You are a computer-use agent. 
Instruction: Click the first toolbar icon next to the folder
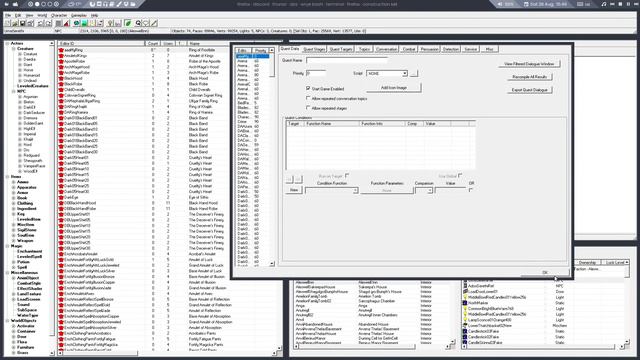(x=7, y=23)
